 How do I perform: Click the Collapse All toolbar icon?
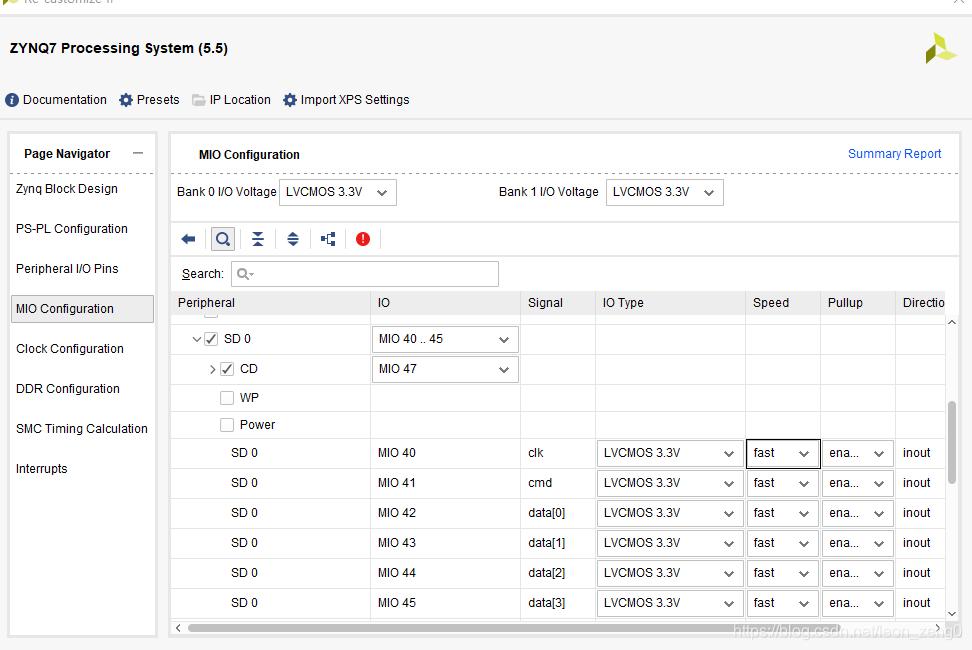click(x=258, y=239)
